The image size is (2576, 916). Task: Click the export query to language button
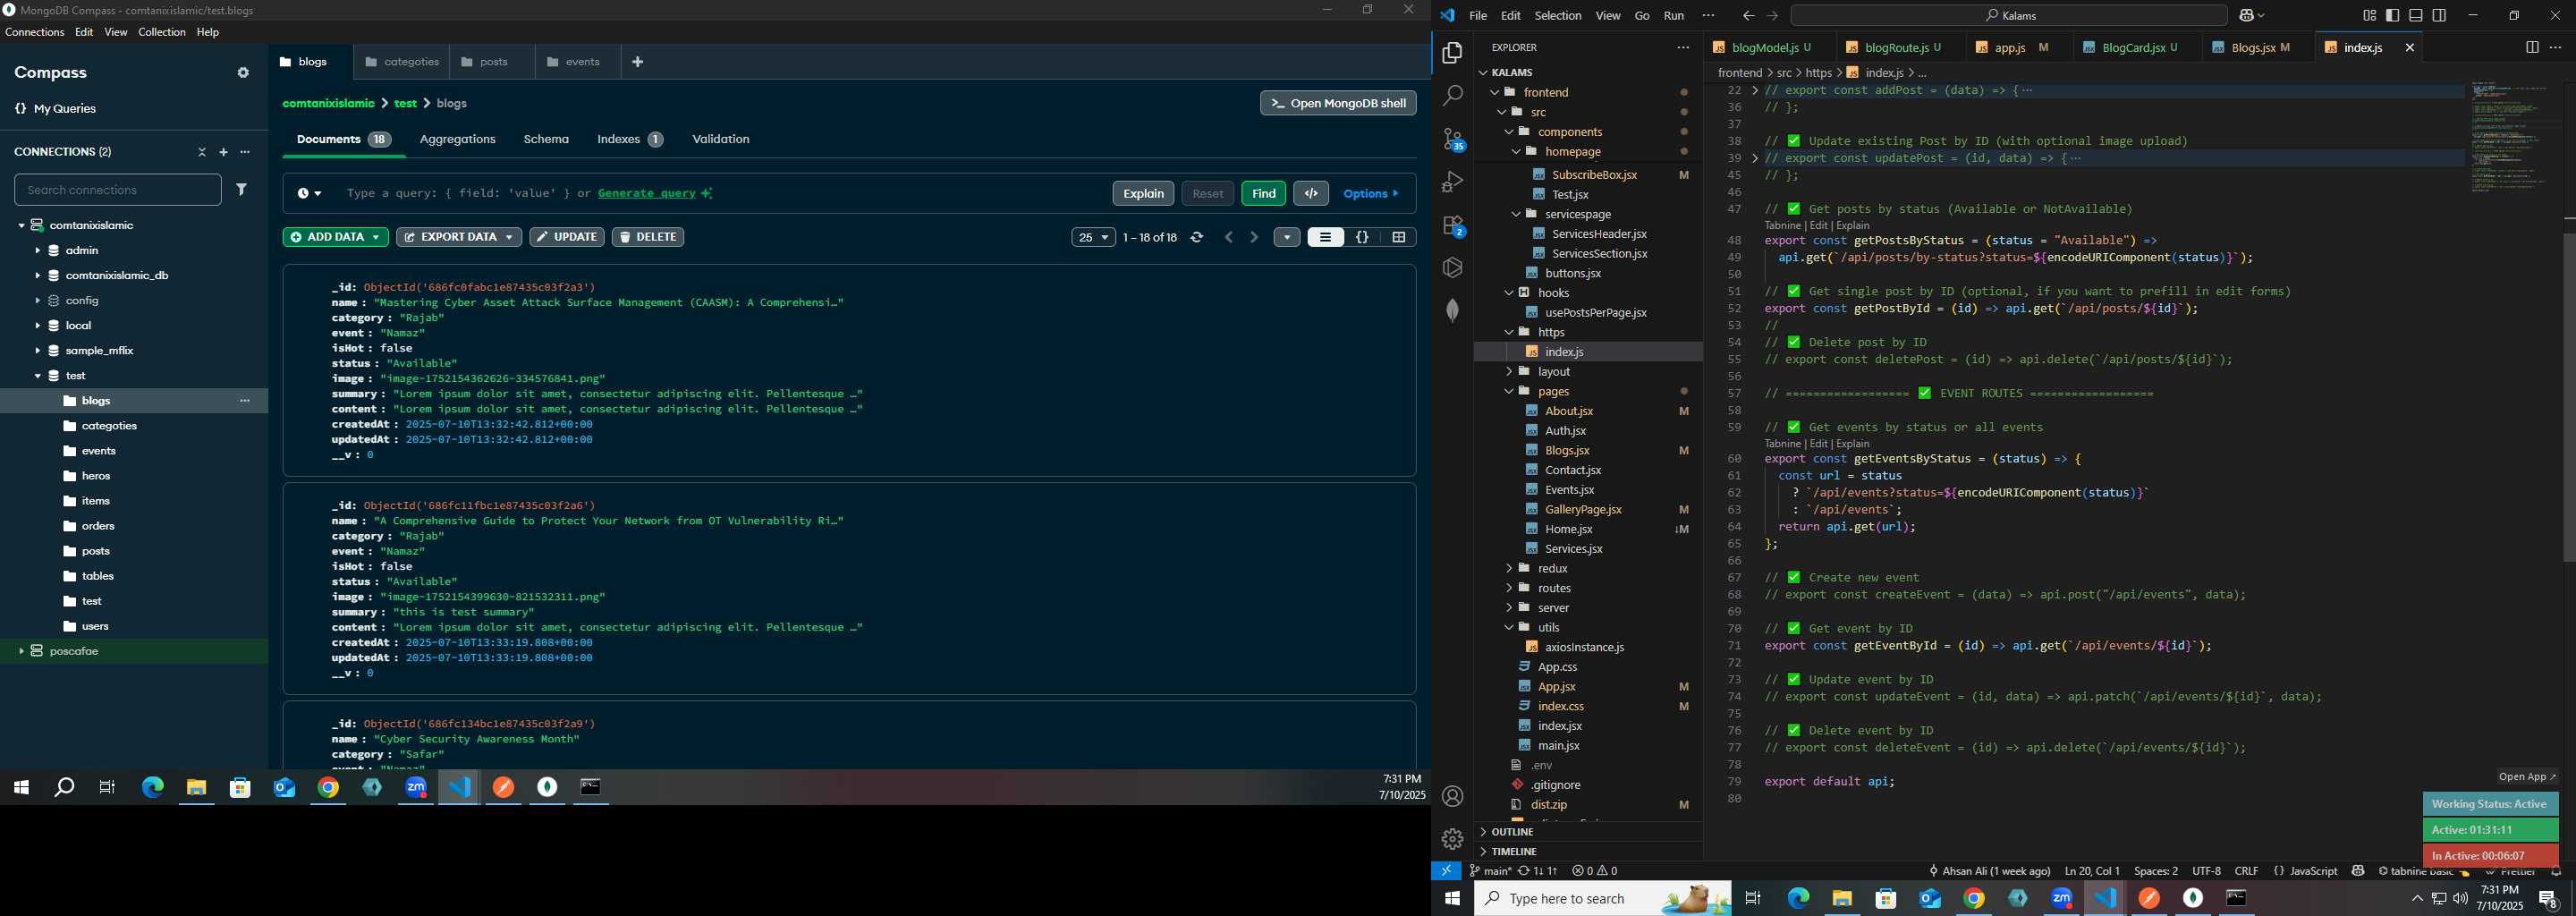(1311, 193)
